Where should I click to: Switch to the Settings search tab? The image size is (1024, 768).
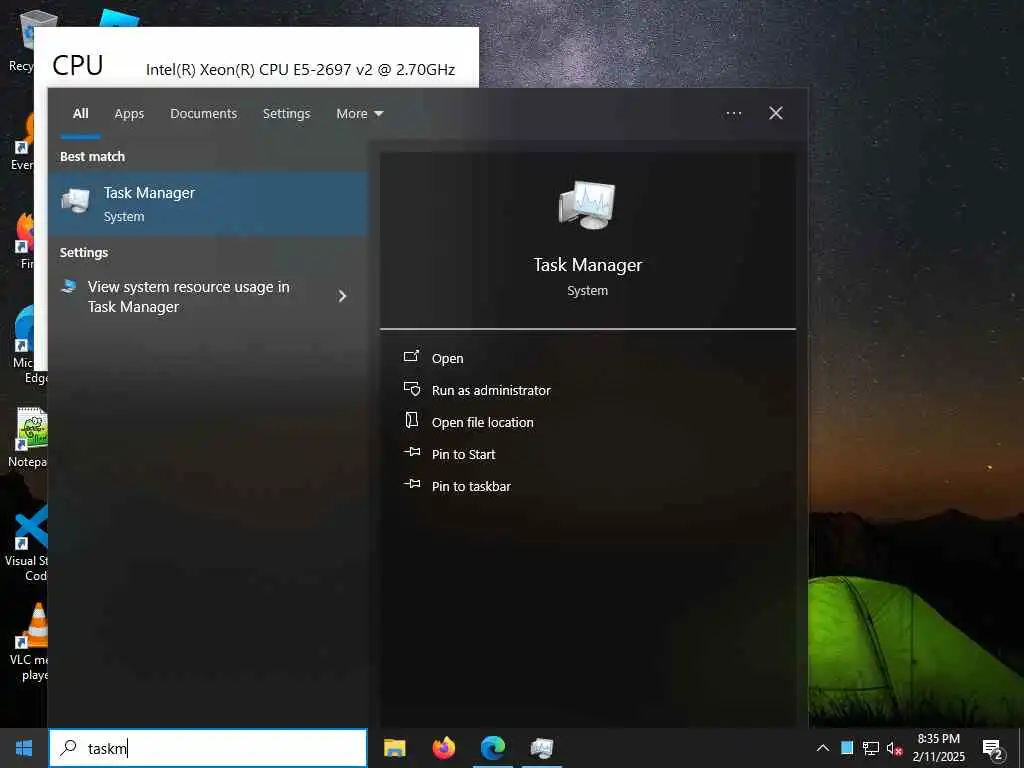point(287,114)
